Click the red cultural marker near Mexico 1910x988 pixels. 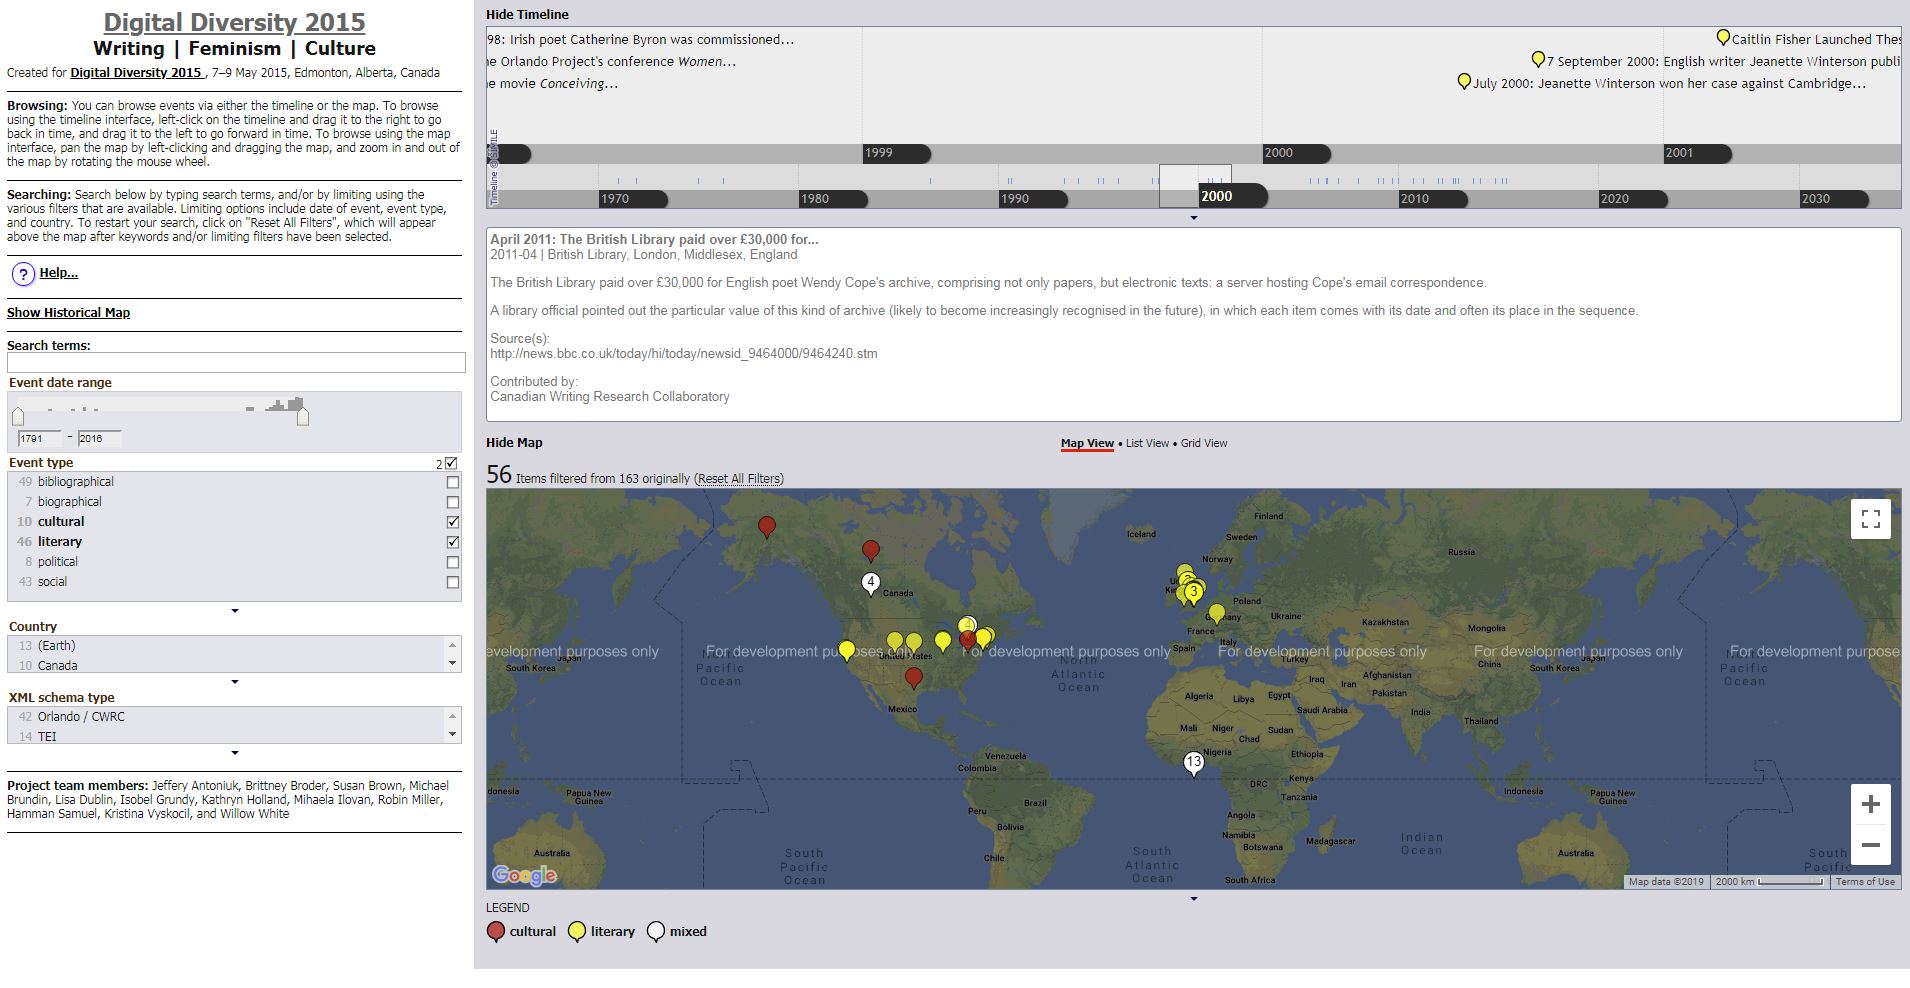[x=913, y=678]
